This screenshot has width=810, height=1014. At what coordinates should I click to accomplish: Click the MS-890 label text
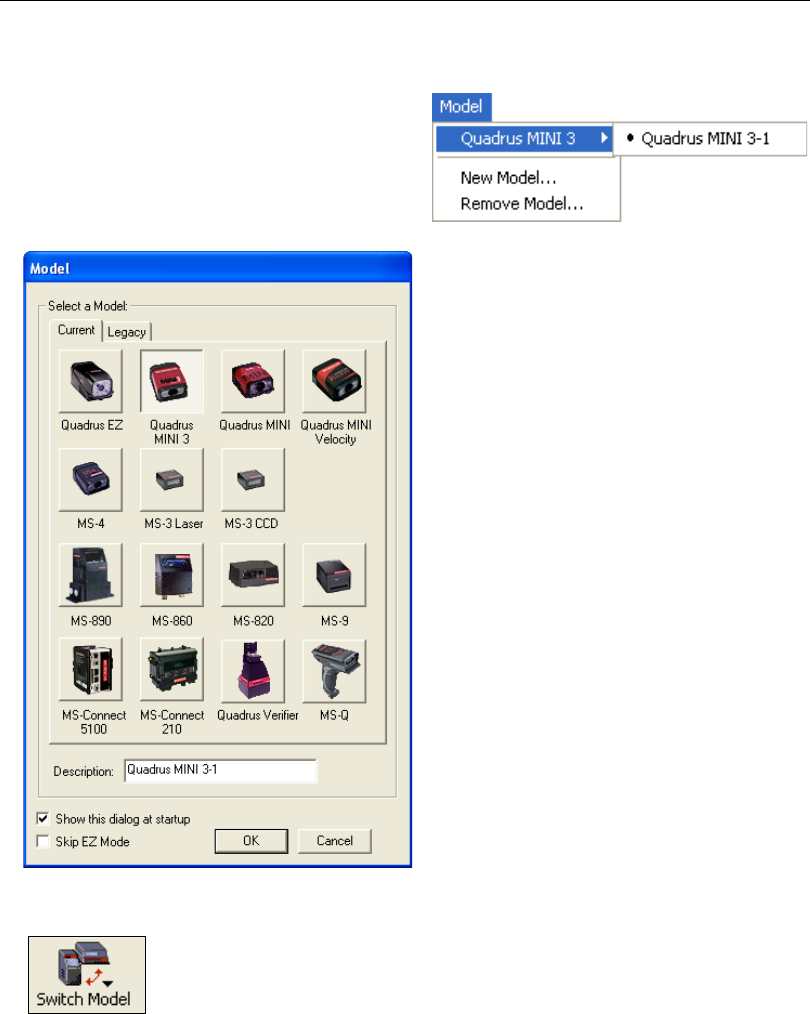point(91,621)
